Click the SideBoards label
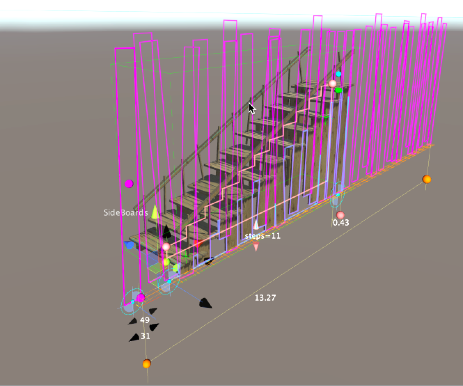The image size is (463, 386). (126, 213)
